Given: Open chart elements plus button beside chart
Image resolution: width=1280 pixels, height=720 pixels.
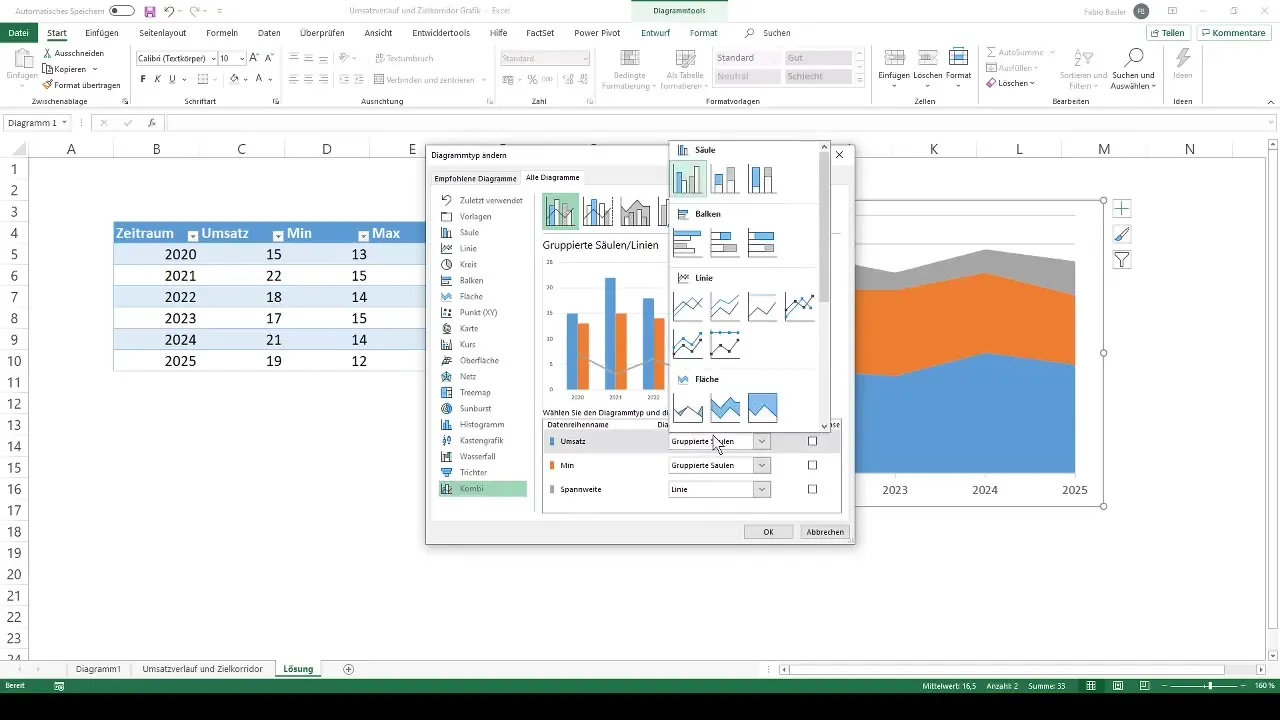Looking at the screenshot, I should [x=1122, y=209].
